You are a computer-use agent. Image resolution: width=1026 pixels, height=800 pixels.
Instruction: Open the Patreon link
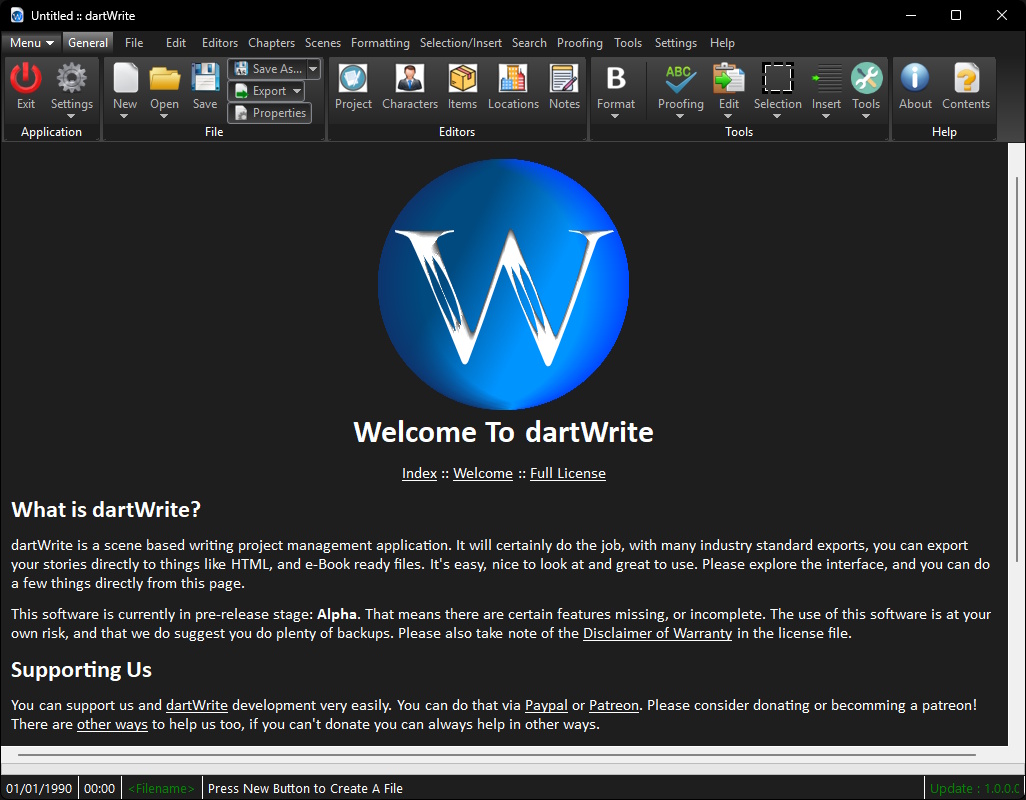613,705
